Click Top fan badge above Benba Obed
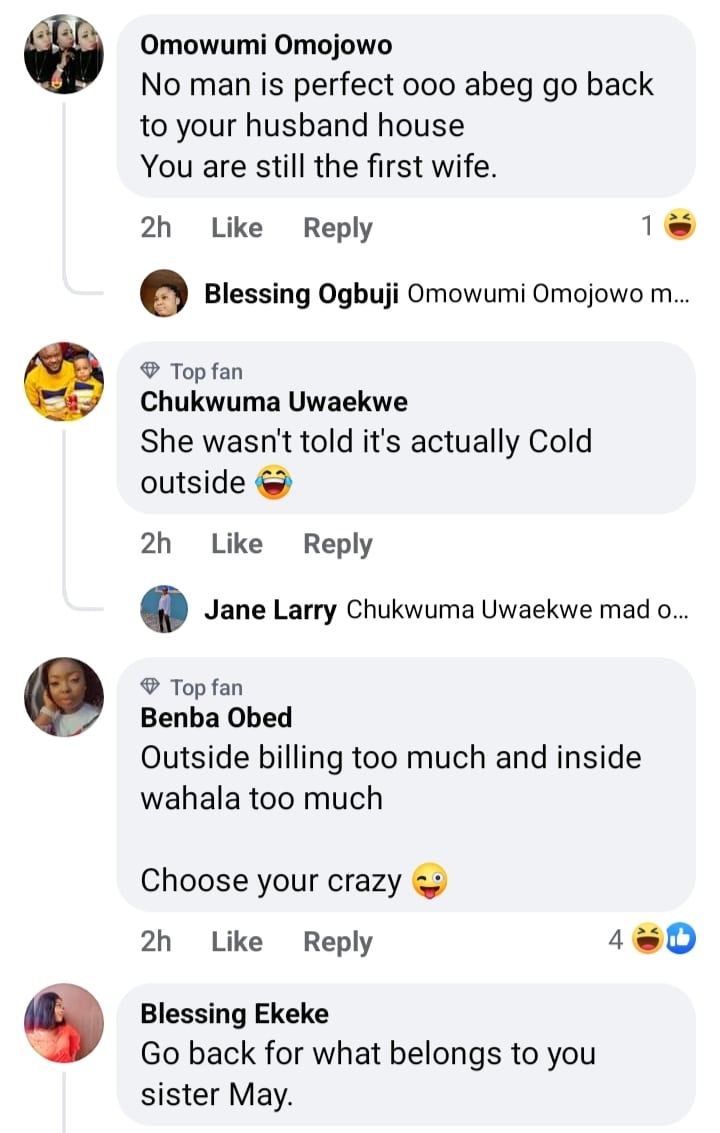The image size is (720, 1133). click(x=192, y=688)
